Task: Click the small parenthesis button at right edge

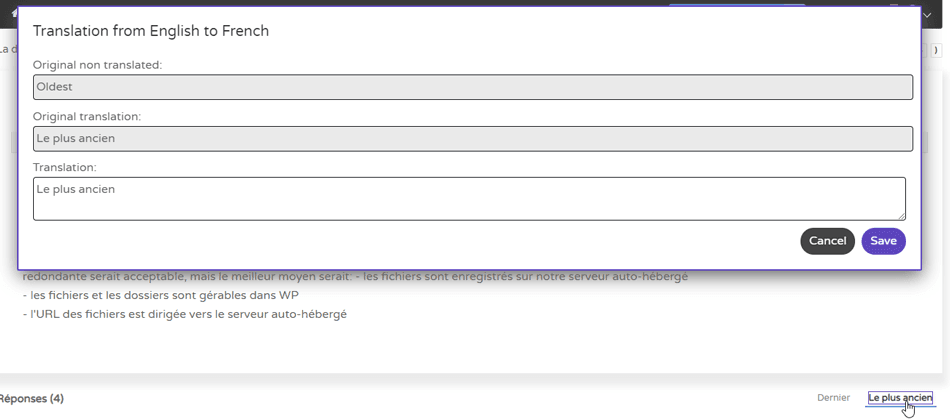Action: [935, 49]
